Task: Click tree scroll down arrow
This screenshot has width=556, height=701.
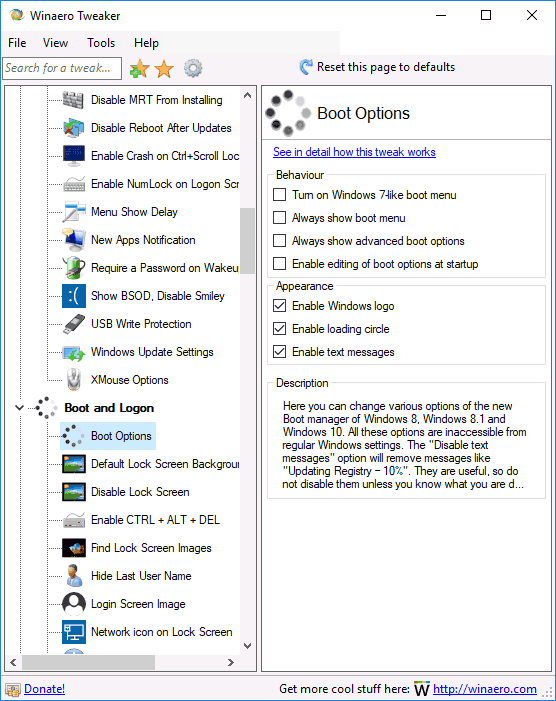Action: click(248, 646)
